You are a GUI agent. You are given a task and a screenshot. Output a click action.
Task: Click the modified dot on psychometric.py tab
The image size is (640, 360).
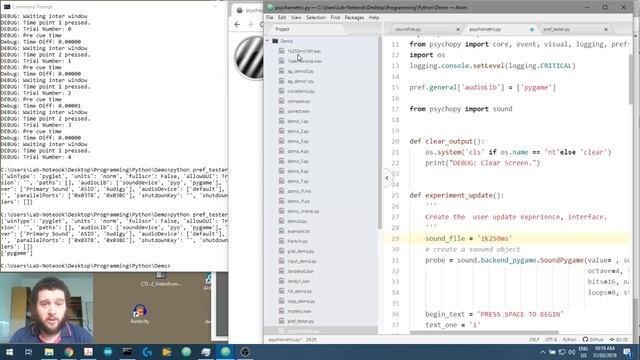click(x=531, y=29)
